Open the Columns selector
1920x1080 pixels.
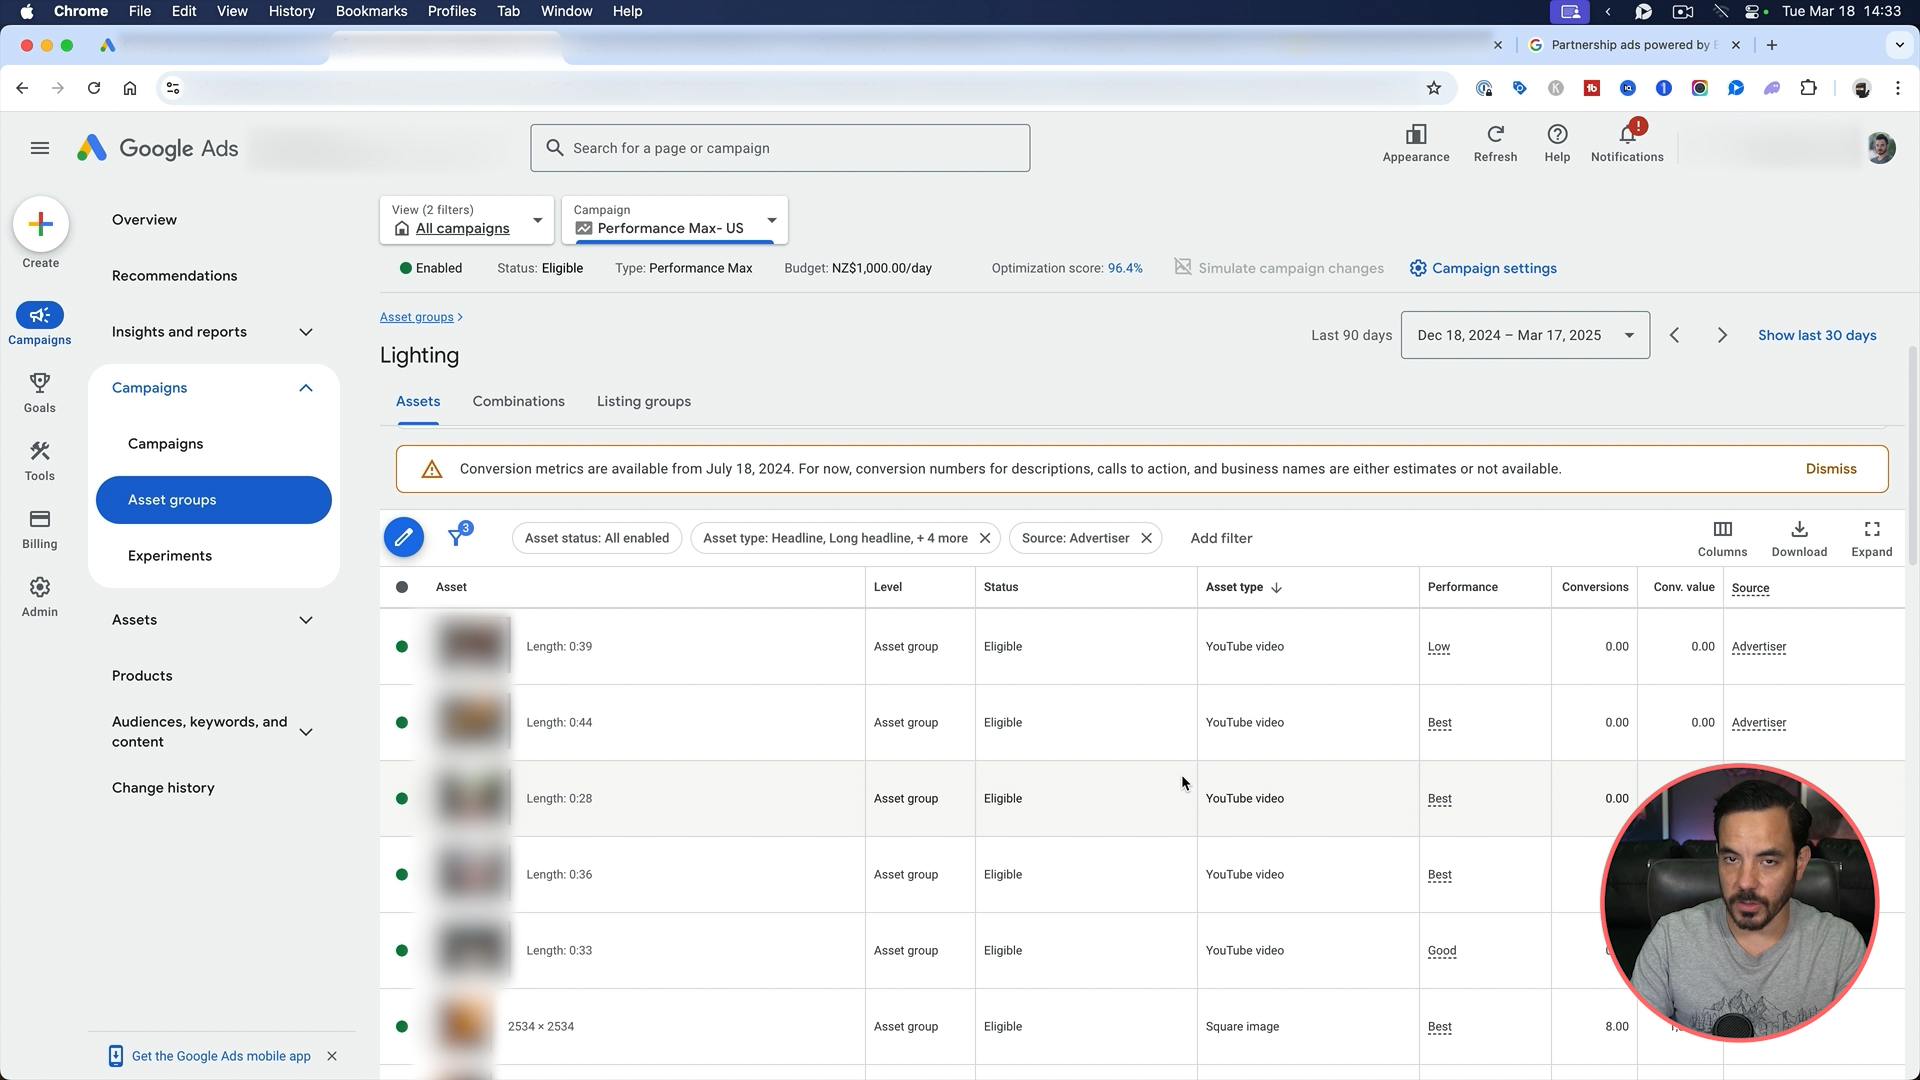[1722, 538]
